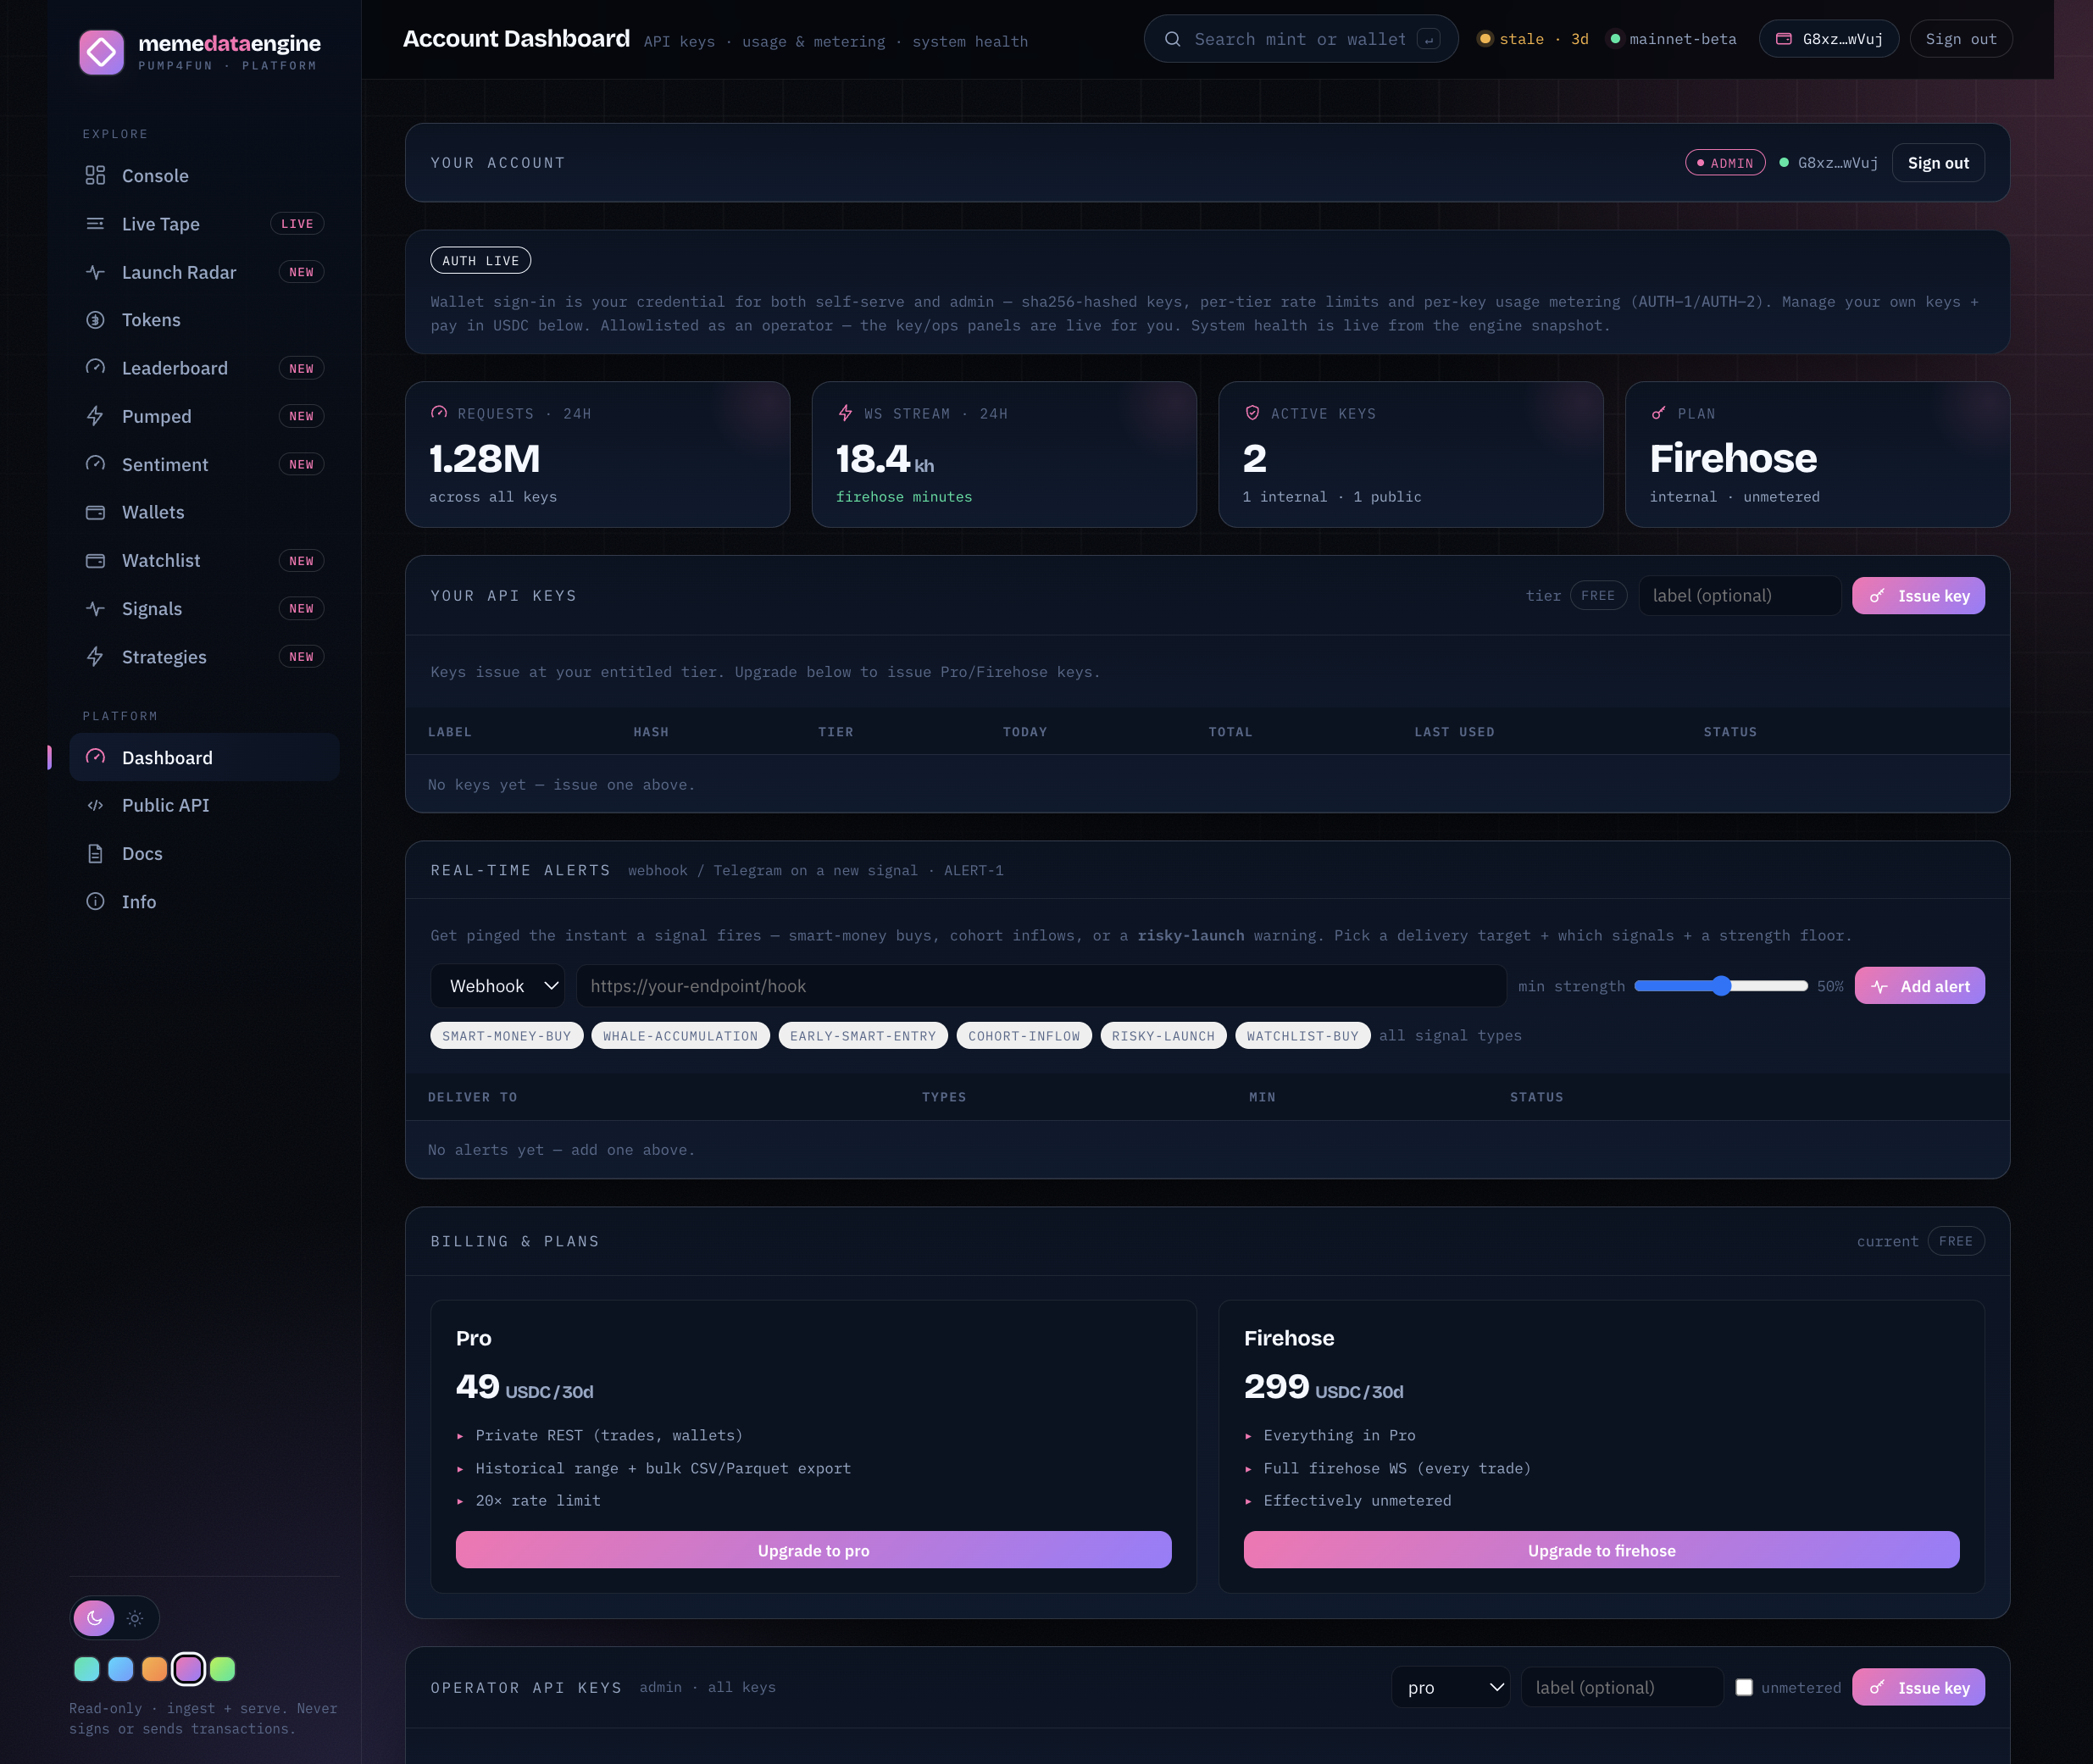2093x1764 pixels.
Task: Click the Requests 24H gauge icon
Action: click(x=439, y=413)
